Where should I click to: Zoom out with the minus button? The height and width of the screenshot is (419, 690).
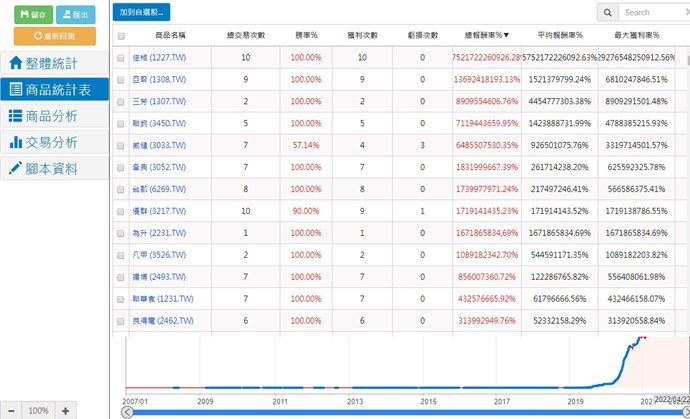tap(11, 410)
